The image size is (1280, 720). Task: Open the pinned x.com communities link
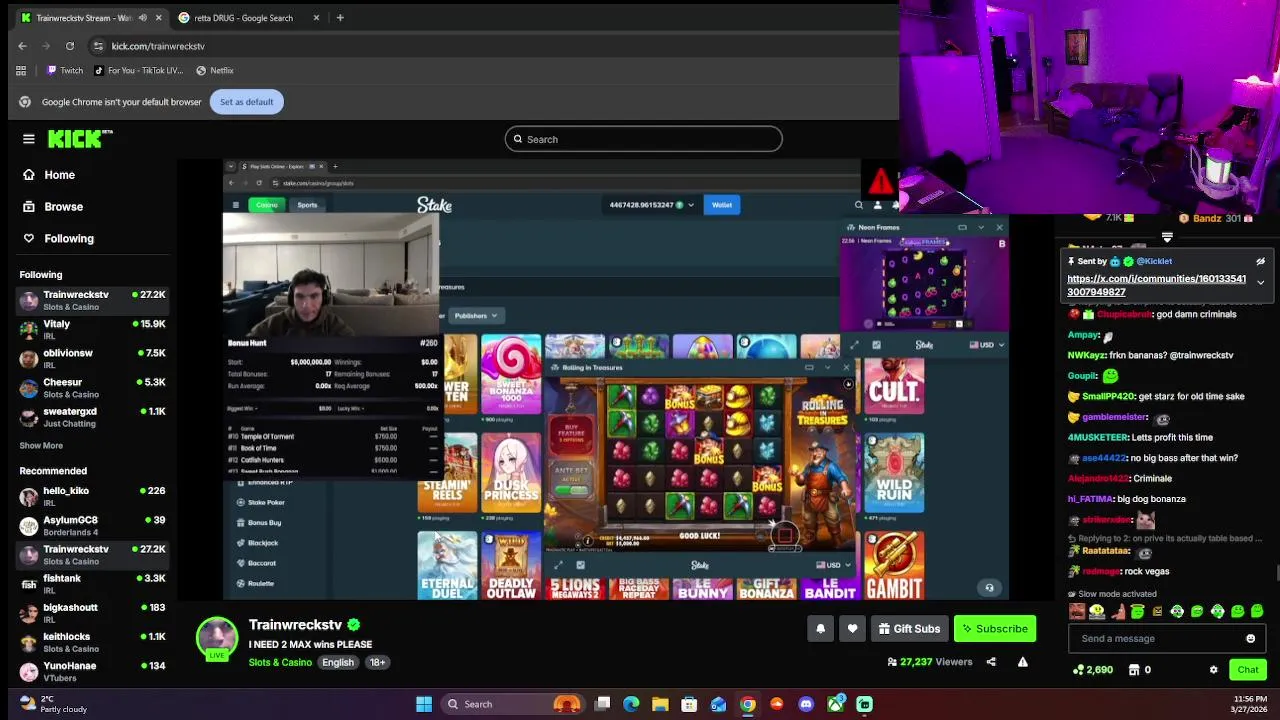[x=1156, y=285]
